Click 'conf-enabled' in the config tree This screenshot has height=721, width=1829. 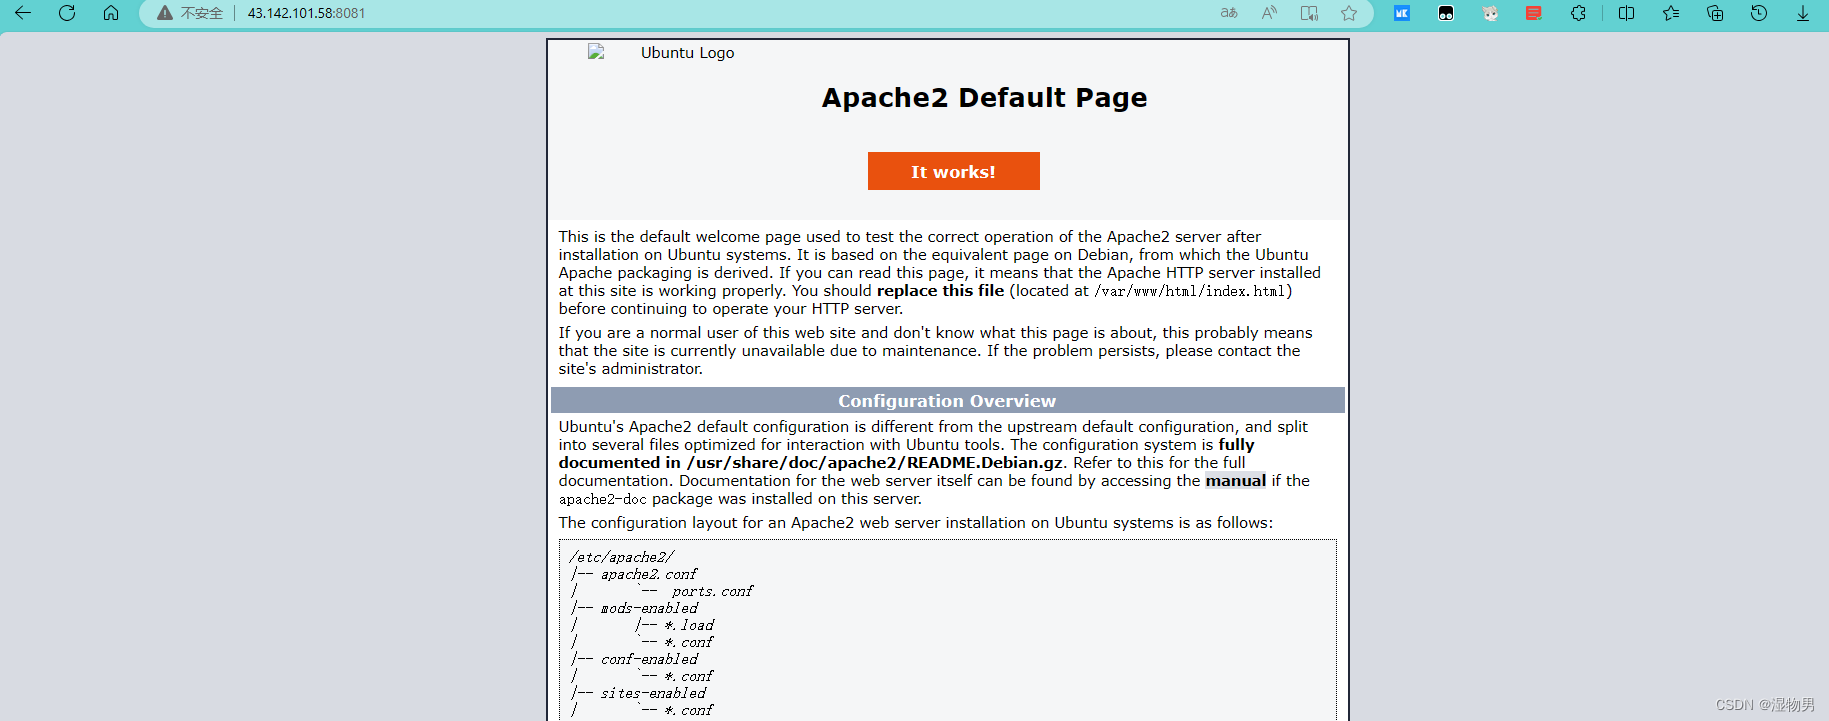click(x=649, y=659)
